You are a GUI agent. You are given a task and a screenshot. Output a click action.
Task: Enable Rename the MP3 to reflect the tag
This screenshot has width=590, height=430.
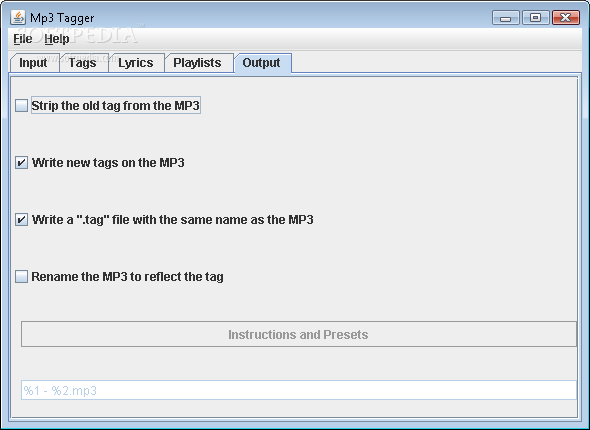click(21, 277)
